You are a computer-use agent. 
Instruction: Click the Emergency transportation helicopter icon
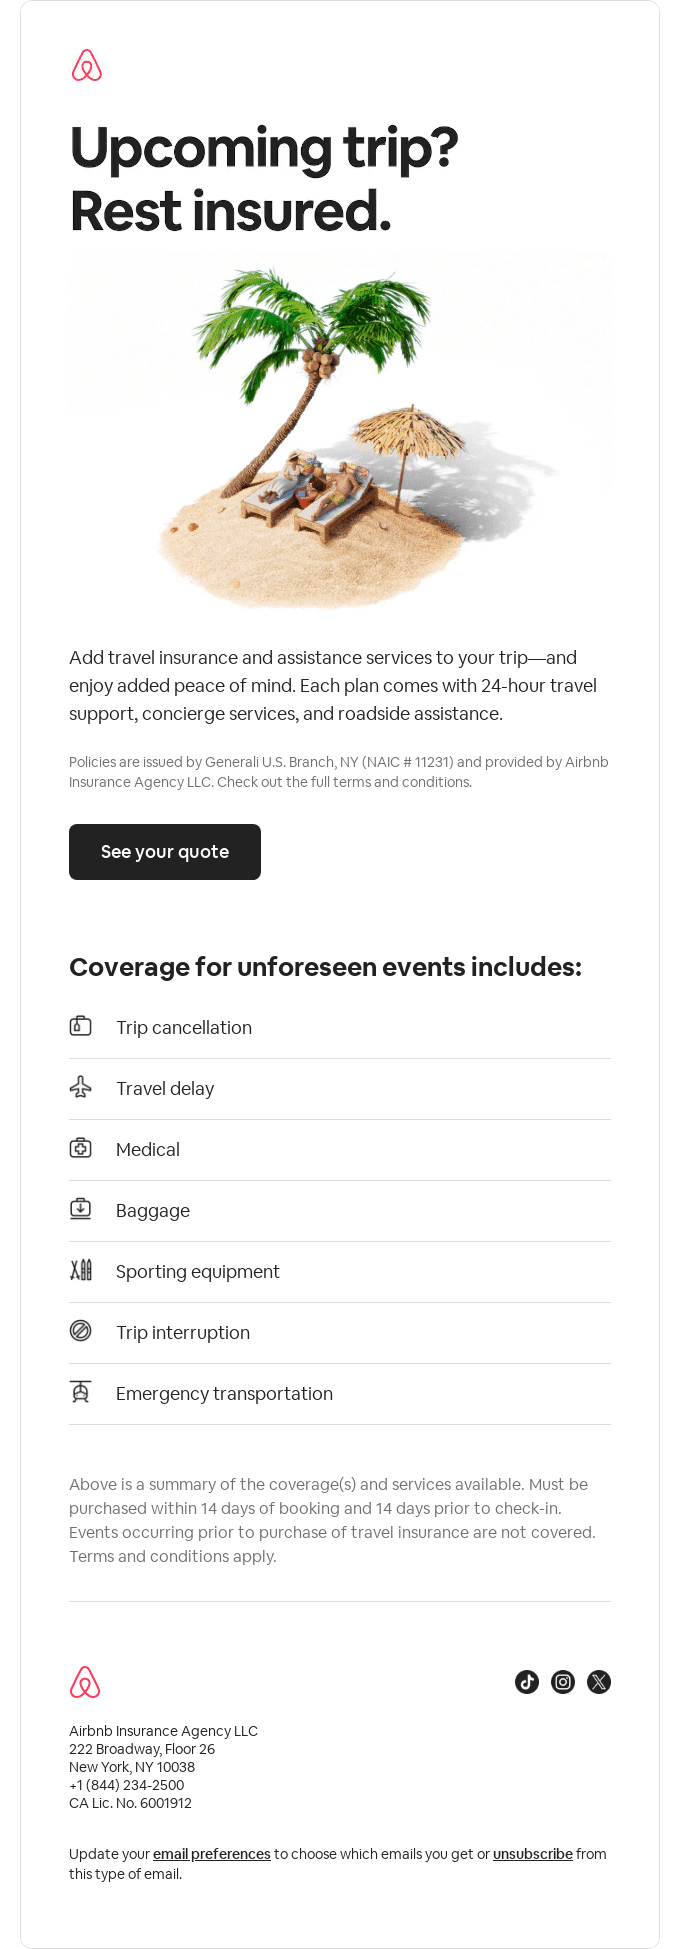click(x=81, y=1392)
